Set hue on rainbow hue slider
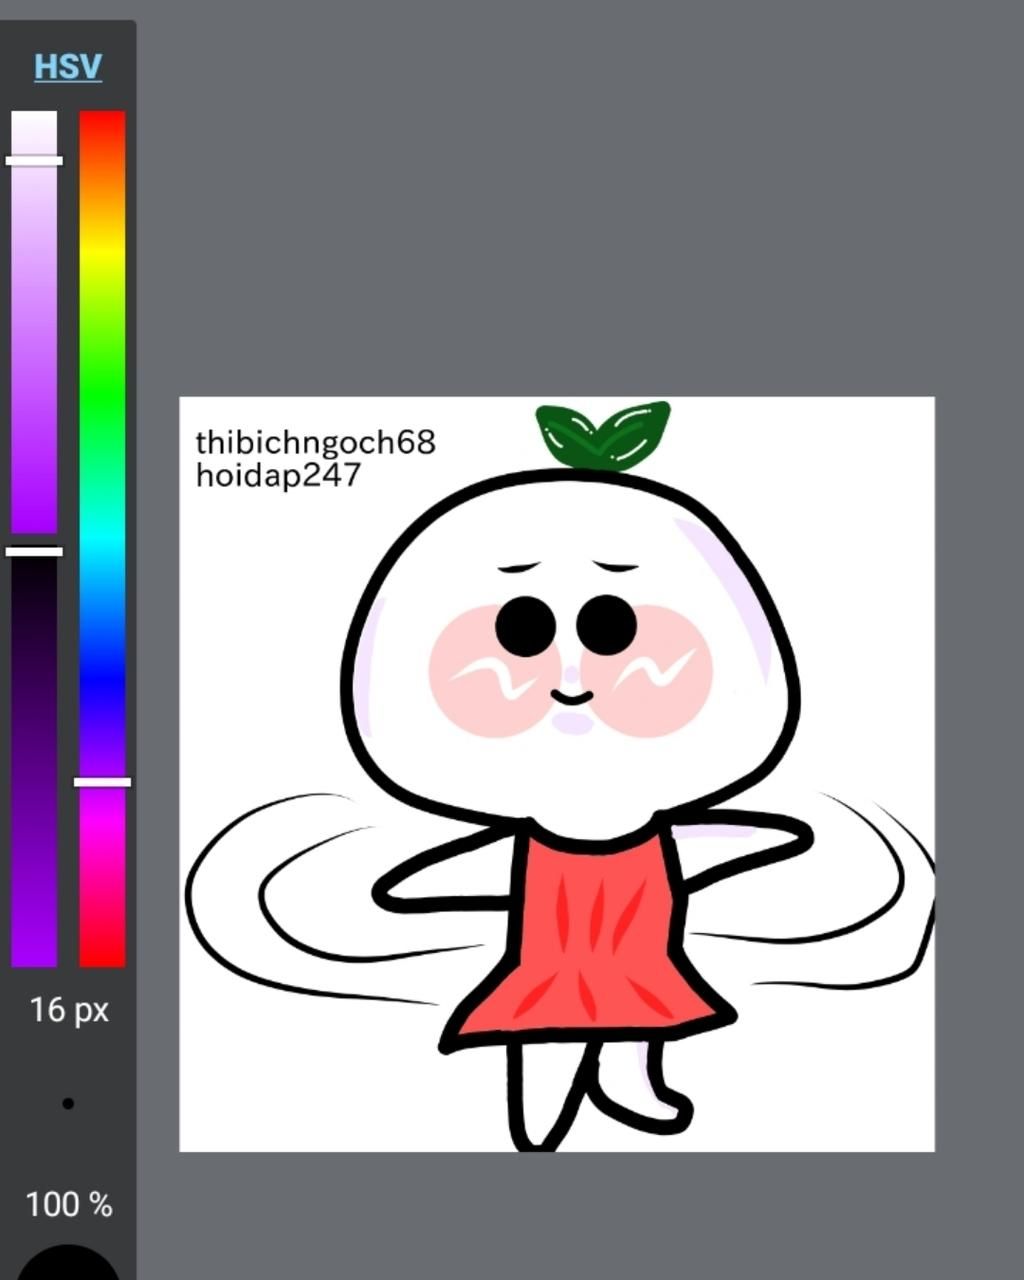1024x1280 pixels. pos(102,539)
